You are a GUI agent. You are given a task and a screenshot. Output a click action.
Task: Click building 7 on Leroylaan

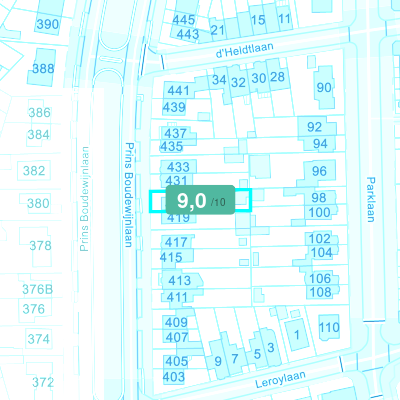coord(235,359)
